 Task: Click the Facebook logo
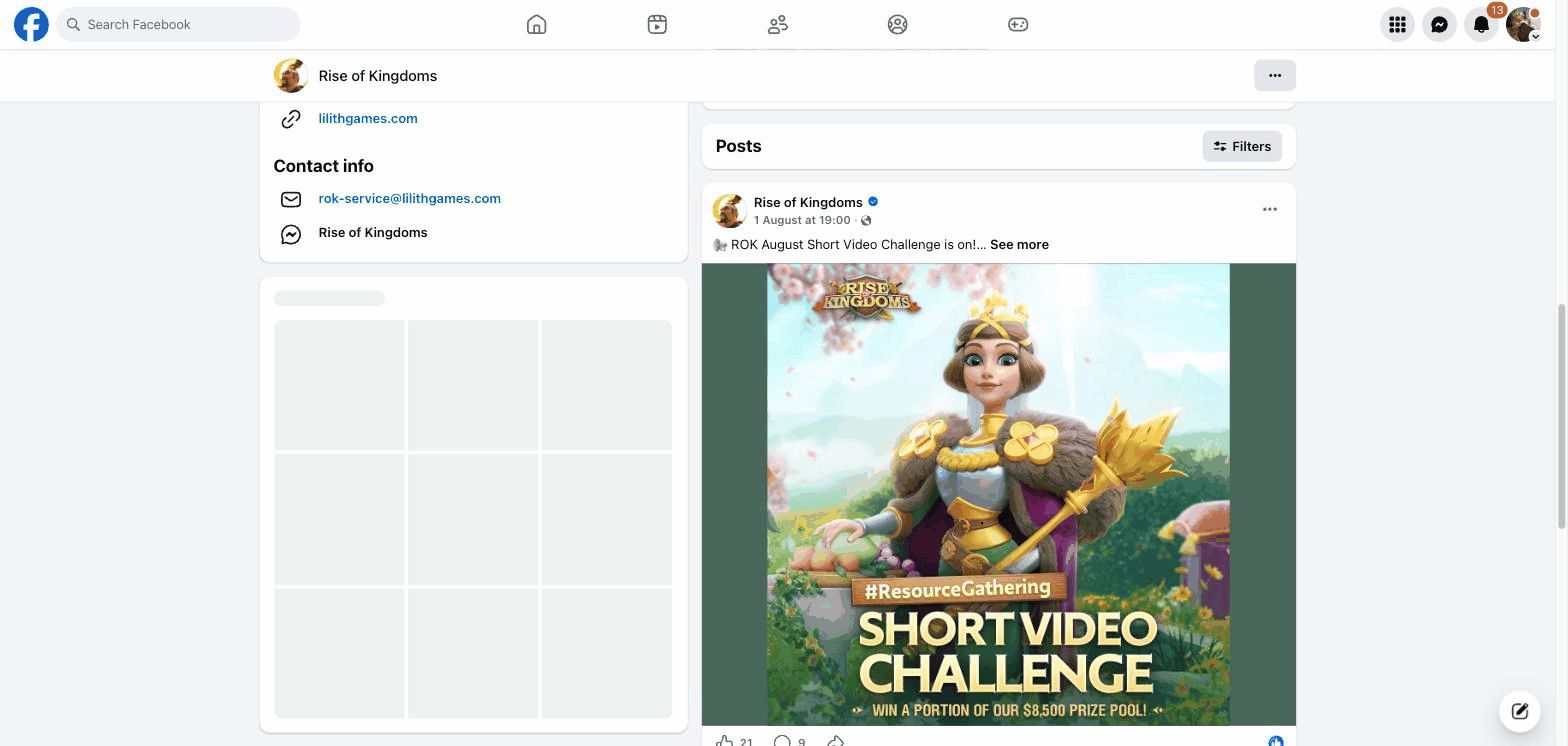point(31,24)
